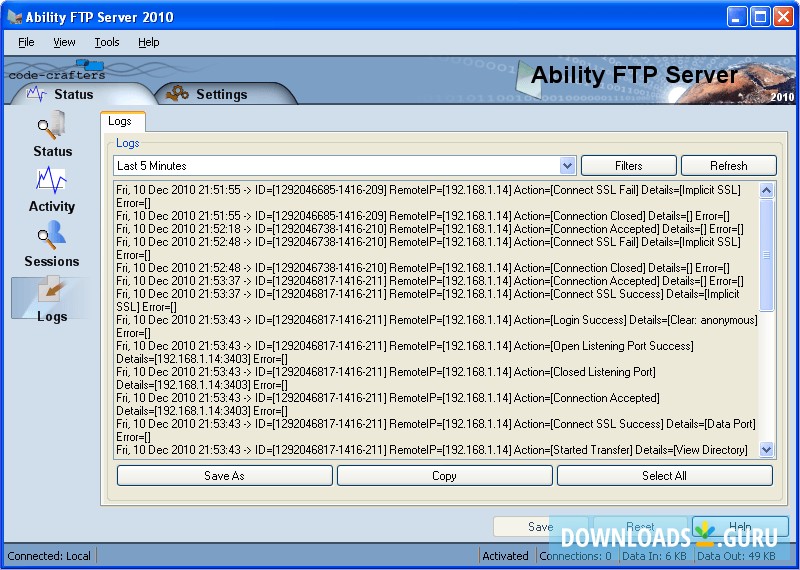Open the File menu
This screenshot has height=570, width=800.
pos(26,42)
